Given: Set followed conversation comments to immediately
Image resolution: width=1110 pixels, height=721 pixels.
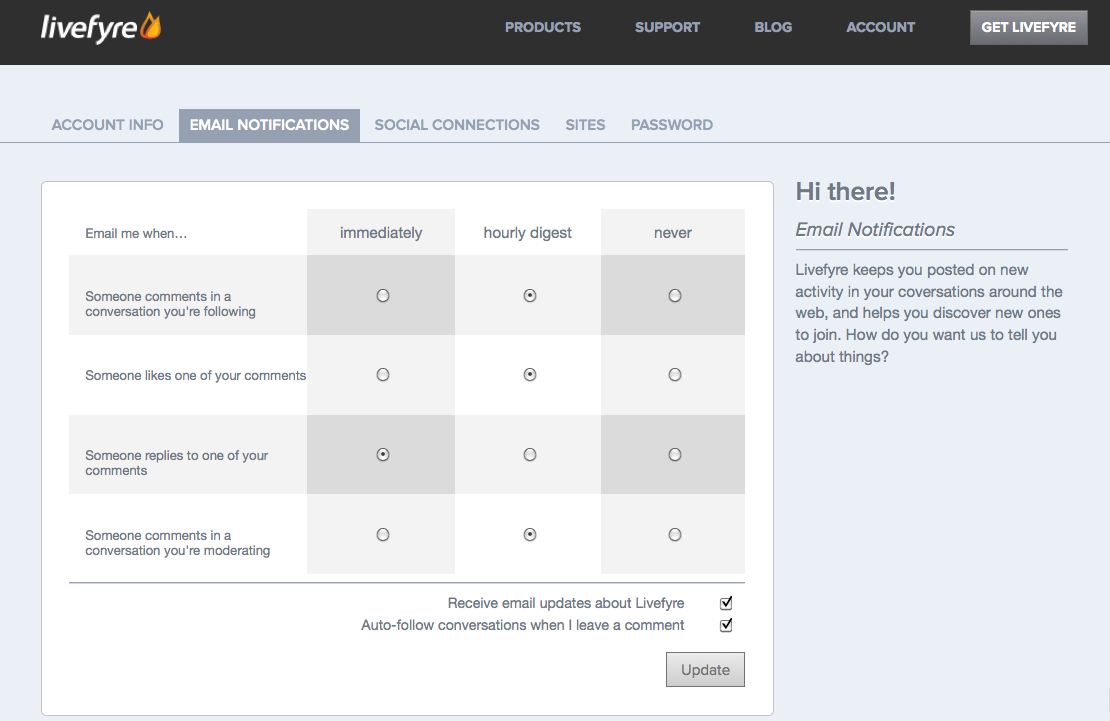Looking at the screenshot, I should click(x=382, y=296).
